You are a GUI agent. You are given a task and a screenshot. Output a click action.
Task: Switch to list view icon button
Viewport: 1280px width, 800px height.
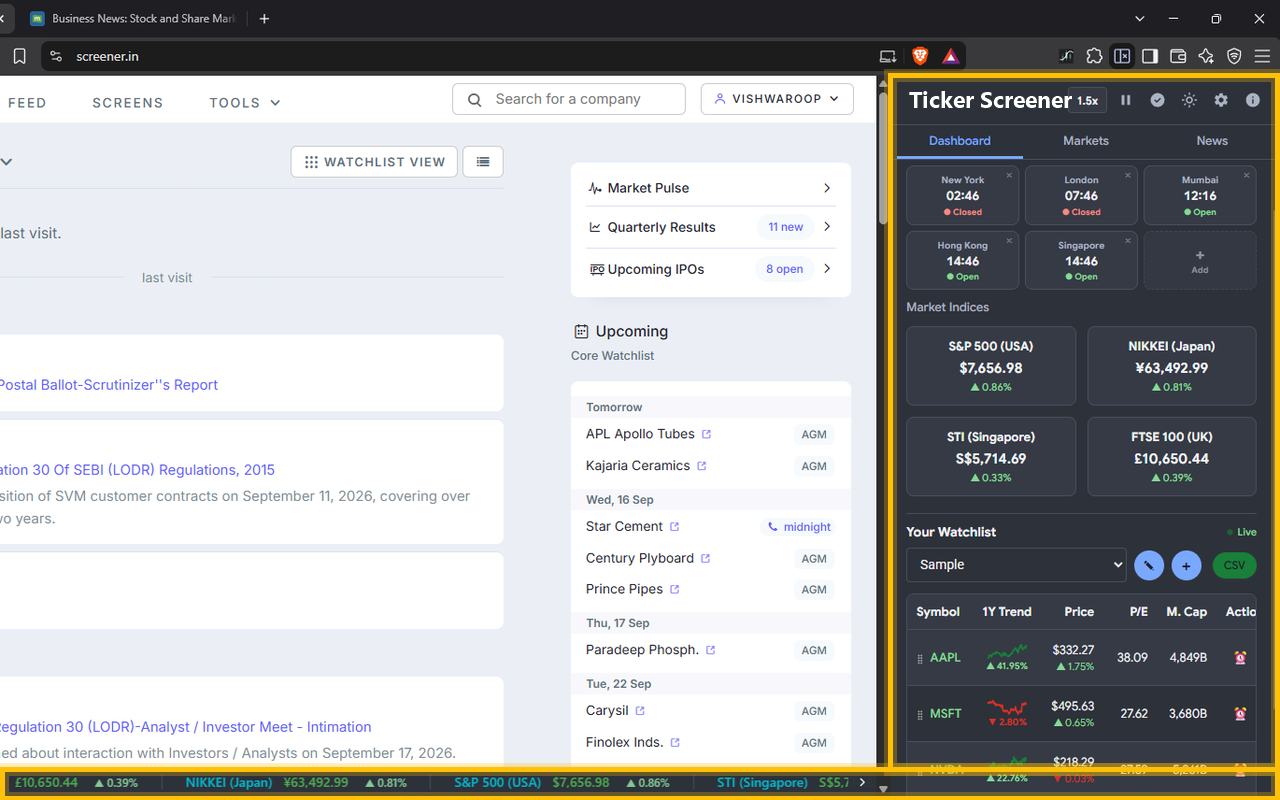483,162
